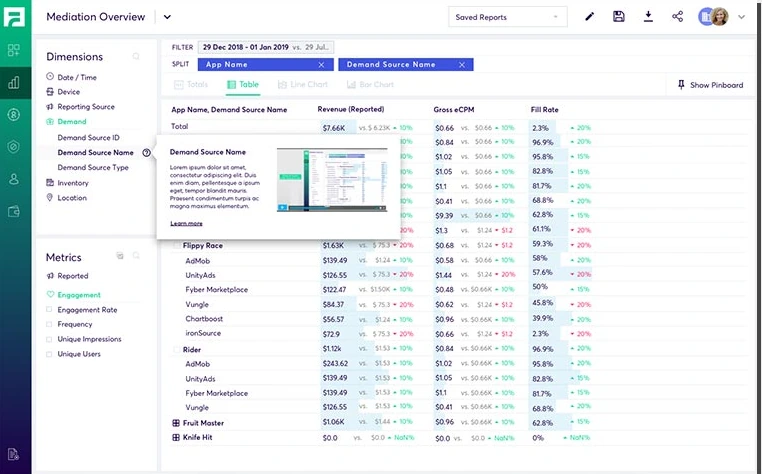The image size is (762, 474).
Task: Open the user profile sidebar icon
Action: click(14, 179)
